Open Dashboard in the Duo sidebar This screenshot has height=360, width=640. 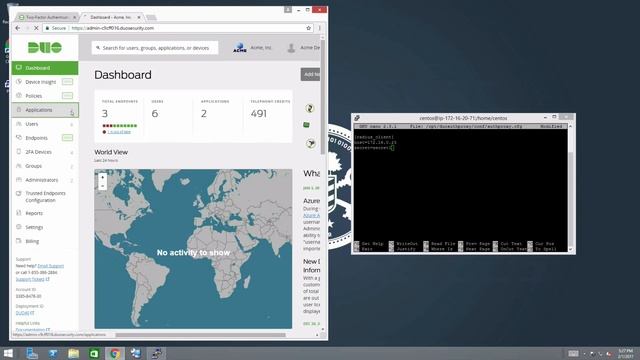tap(44, 68)
